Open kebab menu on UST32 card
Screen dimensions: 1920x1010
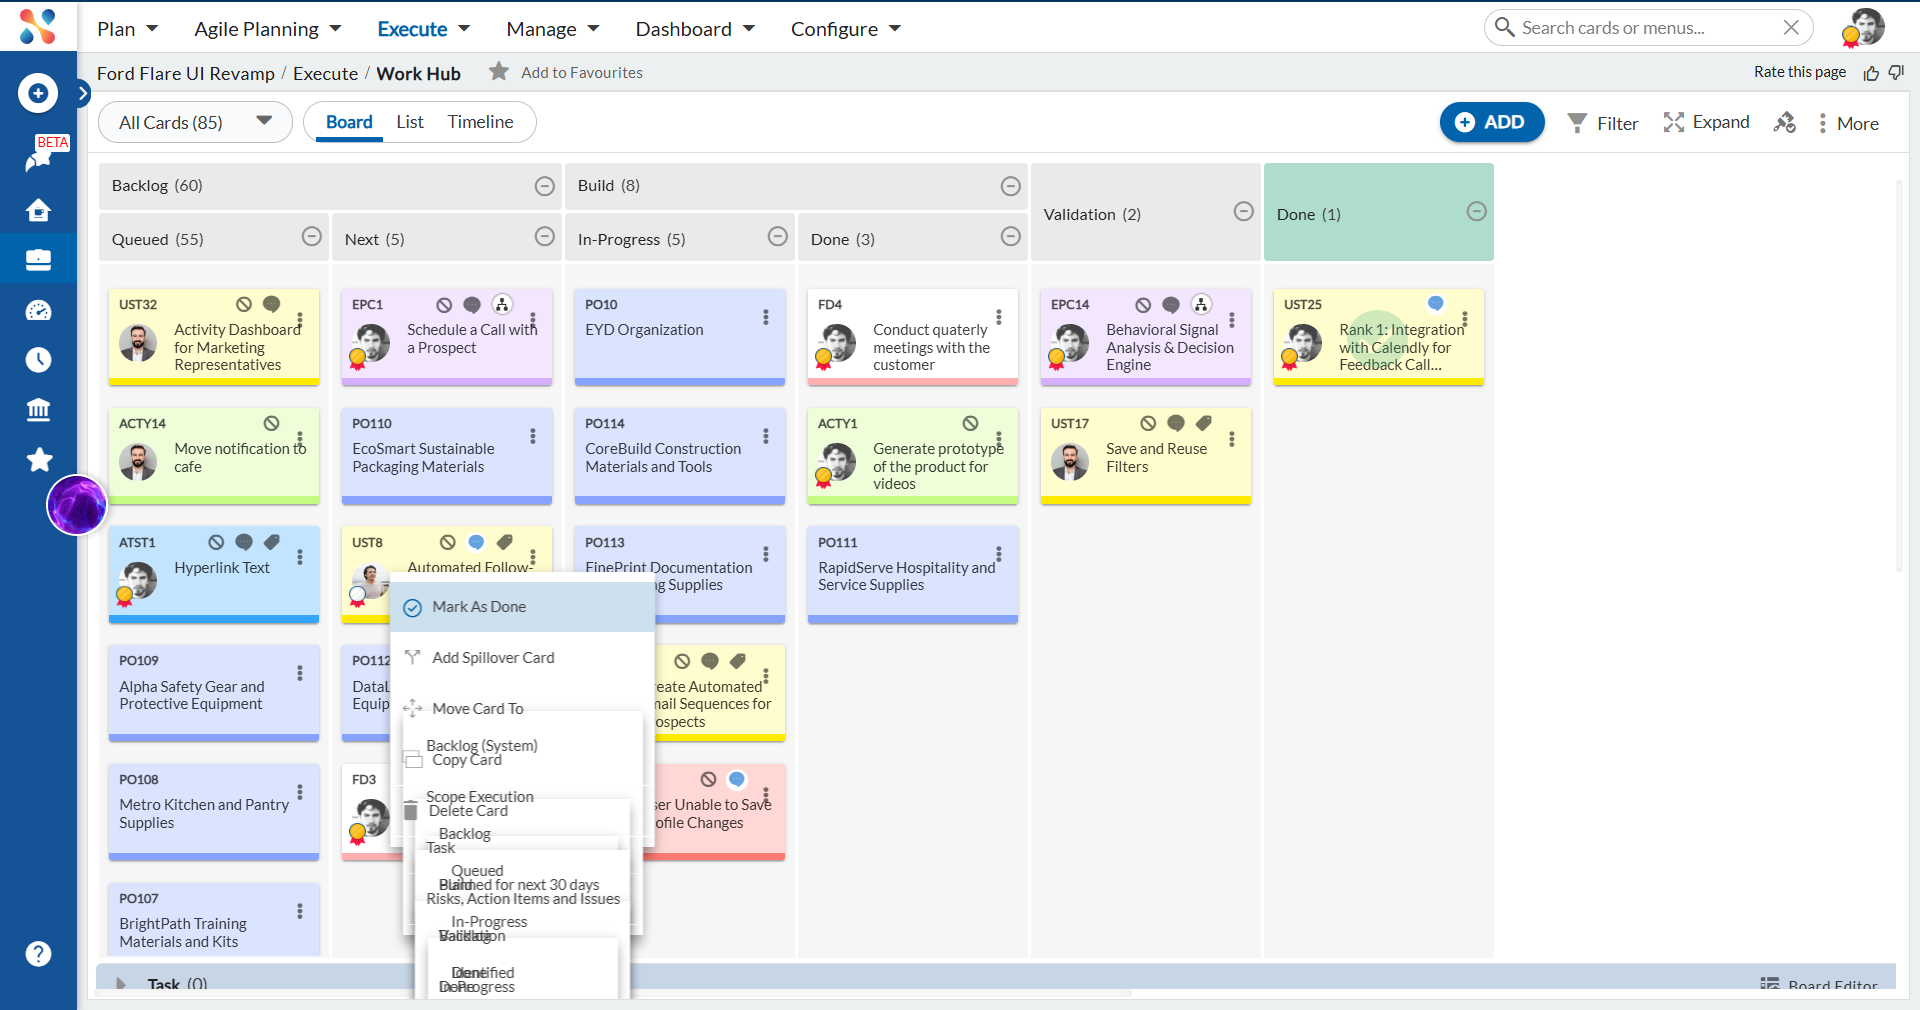(300, 320)
